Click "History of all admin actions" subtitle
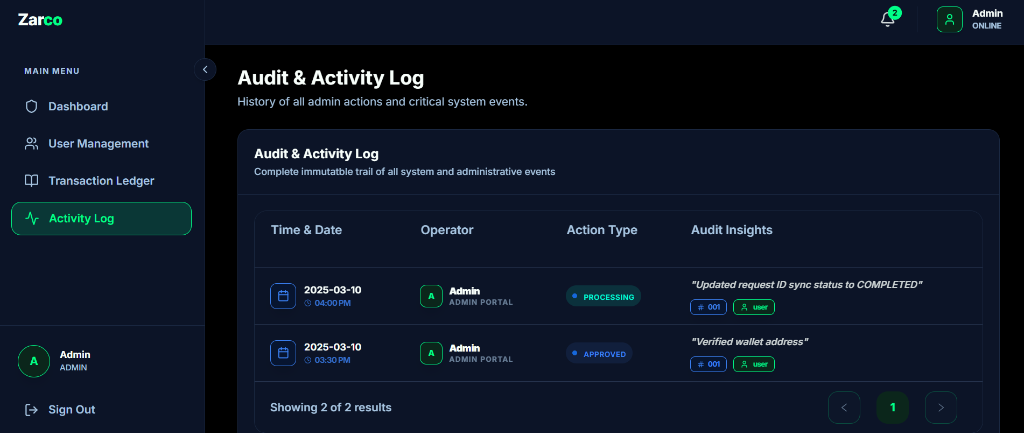Screen dimensions: 1024x433 point(382,103)
